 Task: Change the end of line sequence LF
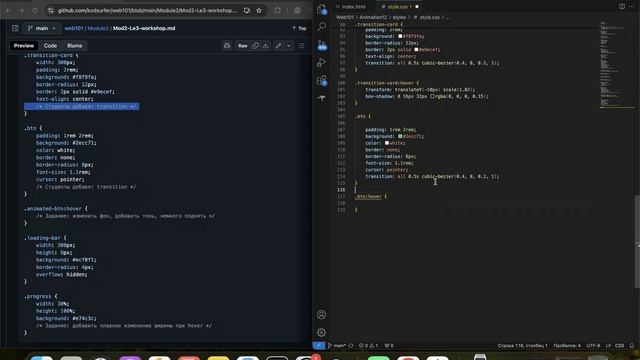tap(608, 346)
